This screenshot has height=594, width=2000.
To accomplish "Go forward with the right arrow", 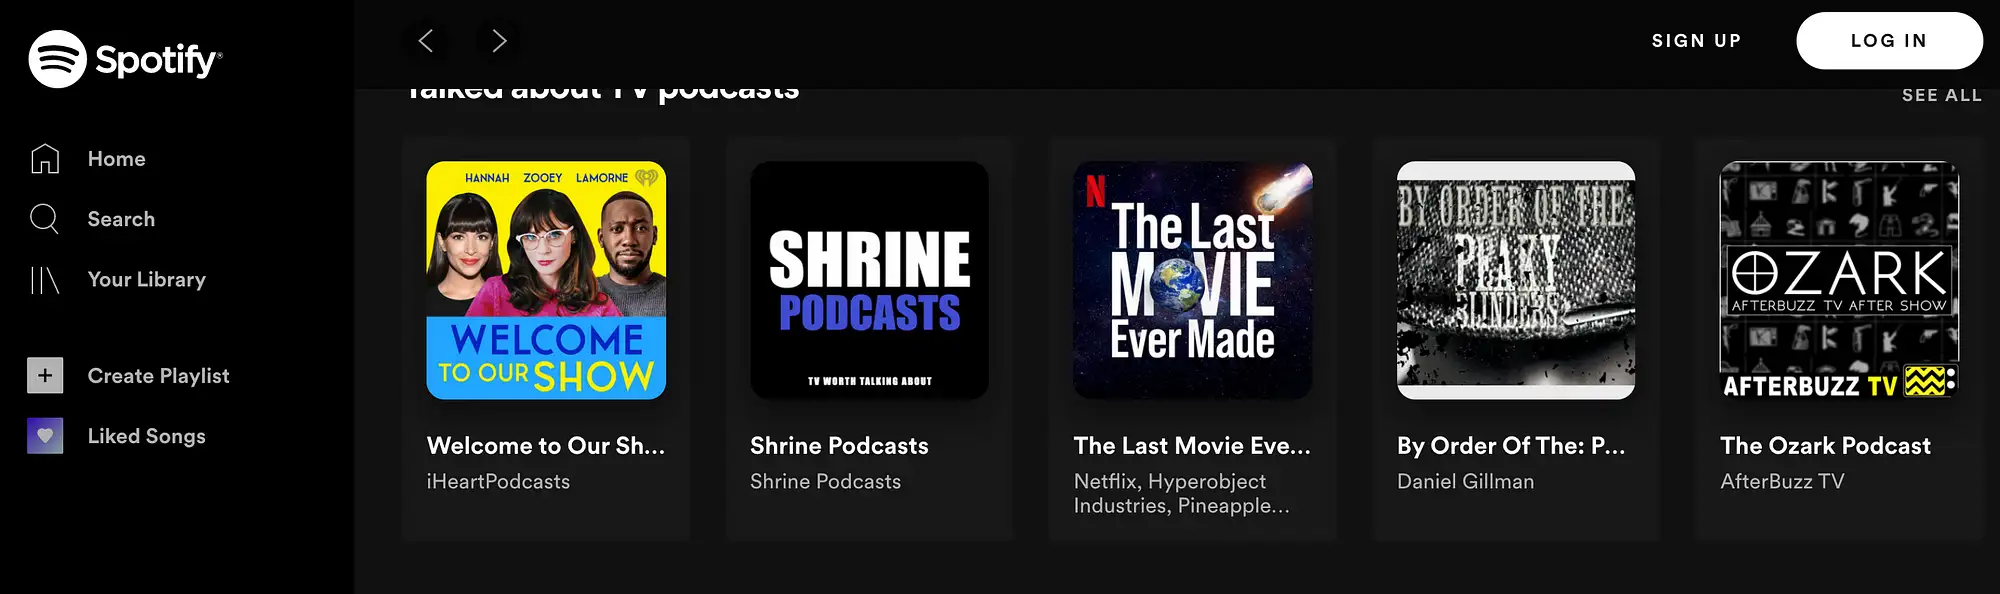I will click(499, 41).
